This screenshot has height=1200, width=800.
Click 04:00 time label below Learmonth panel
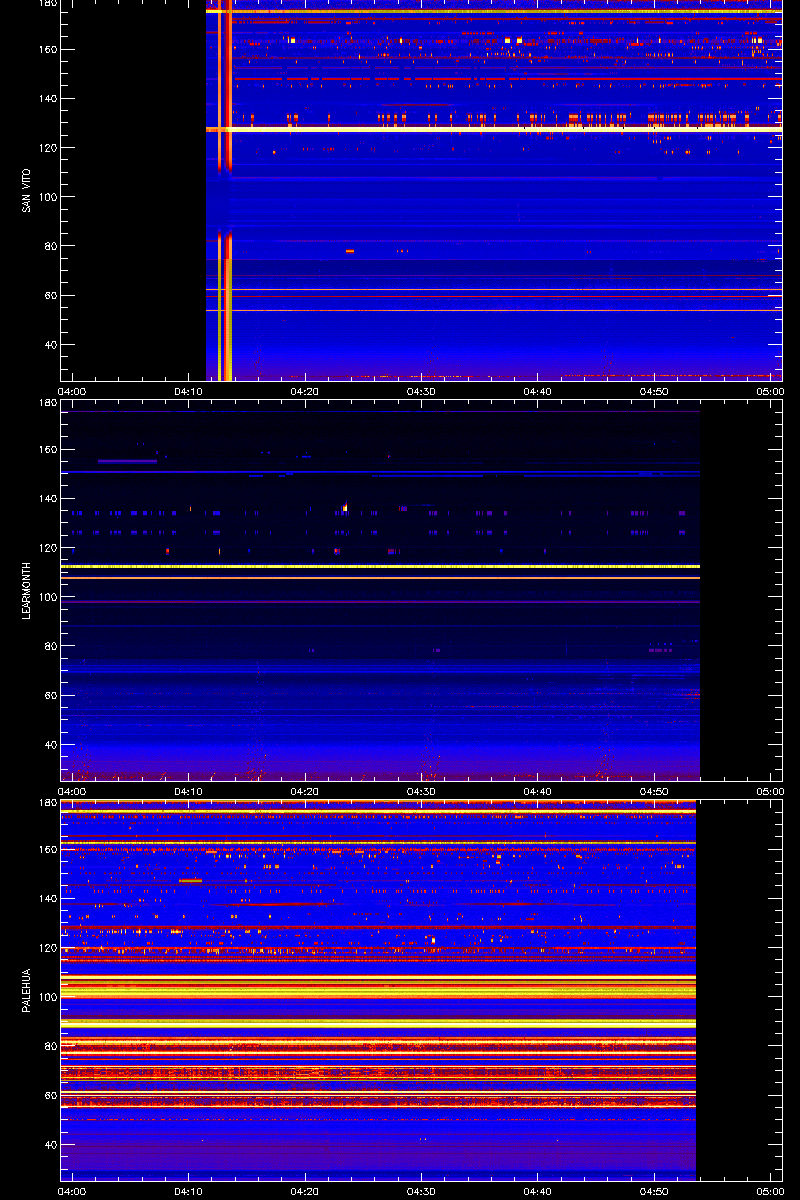click(73, 791)
